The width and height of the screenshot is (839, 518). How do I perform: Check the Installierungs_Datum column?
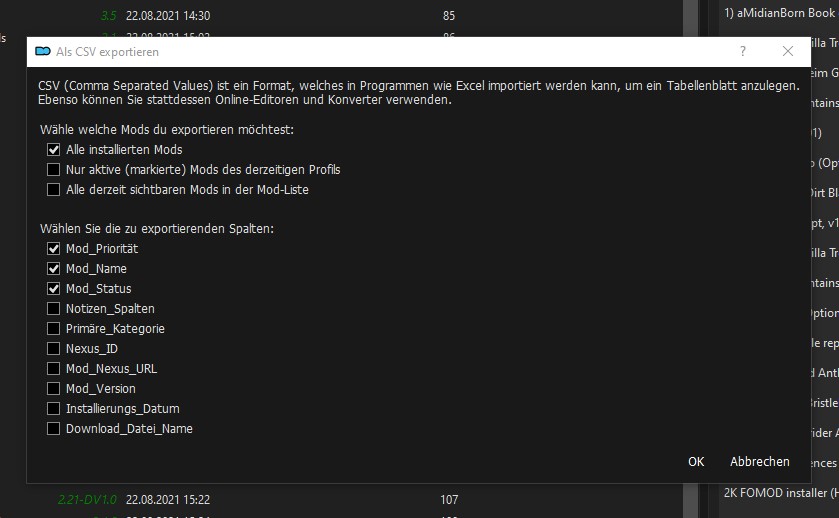[x=54, y=409]
